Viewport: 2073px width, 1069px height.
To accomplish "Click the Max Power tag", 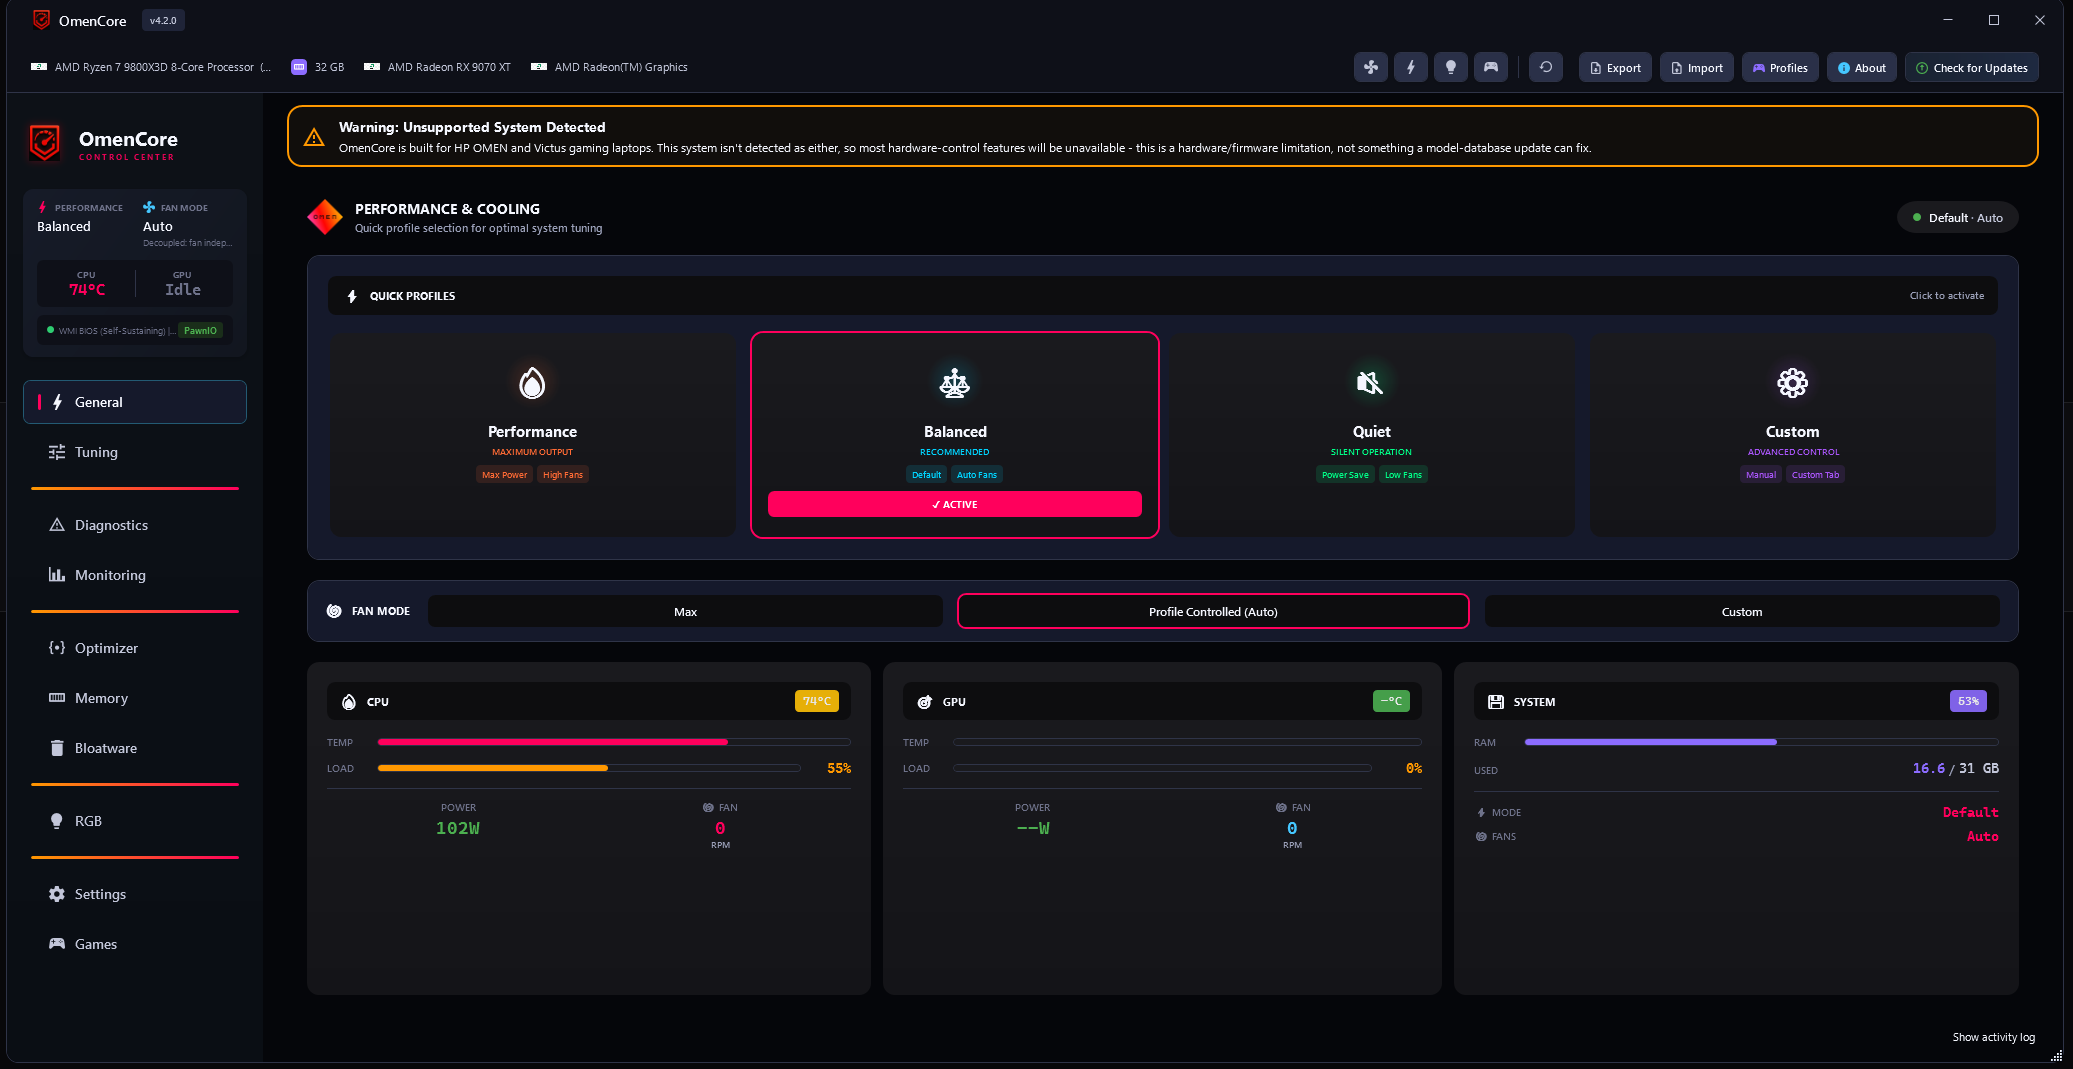I will tap(504, 475).
